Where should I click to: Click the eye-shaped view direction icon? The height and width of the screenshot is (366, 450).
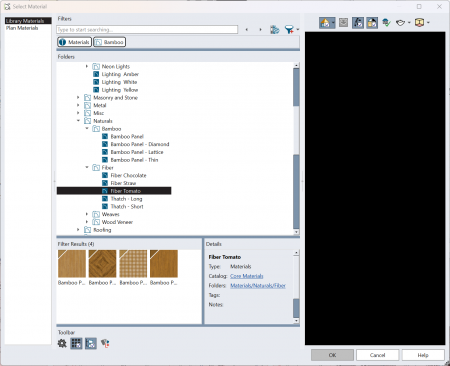click(x=400, y=23)
